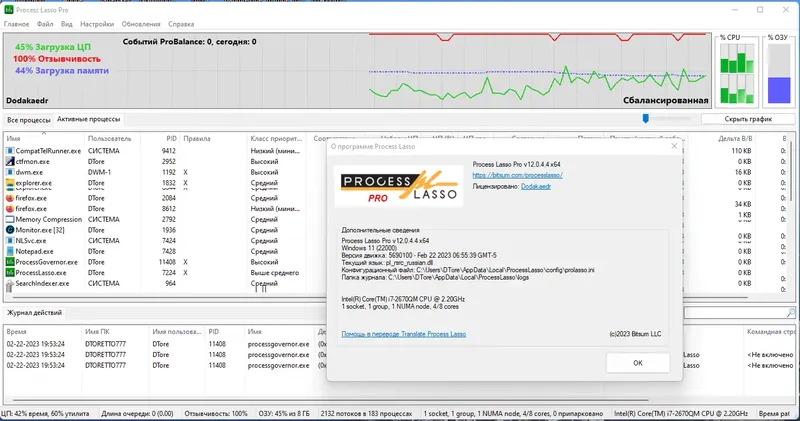Click the 44% Загрузка памяти label
Image resolution: width=800 pixels, height=421 pixels.
[x=62, y=70]
